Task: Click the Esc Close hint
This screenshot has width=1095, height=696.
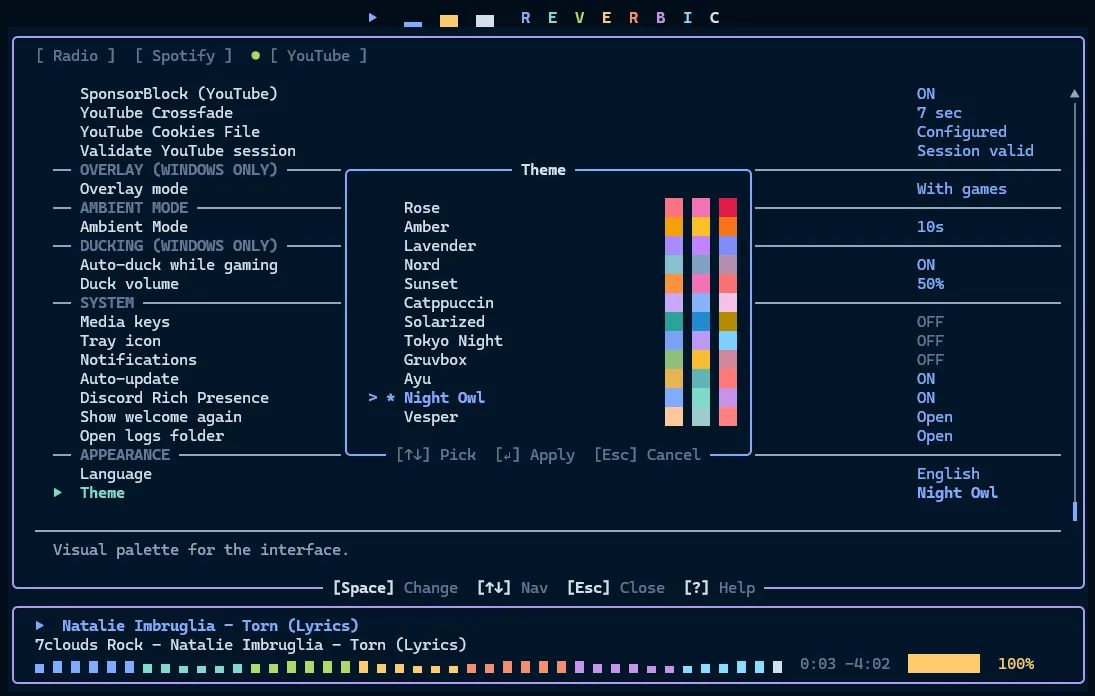Action: (x=615, y=588)
